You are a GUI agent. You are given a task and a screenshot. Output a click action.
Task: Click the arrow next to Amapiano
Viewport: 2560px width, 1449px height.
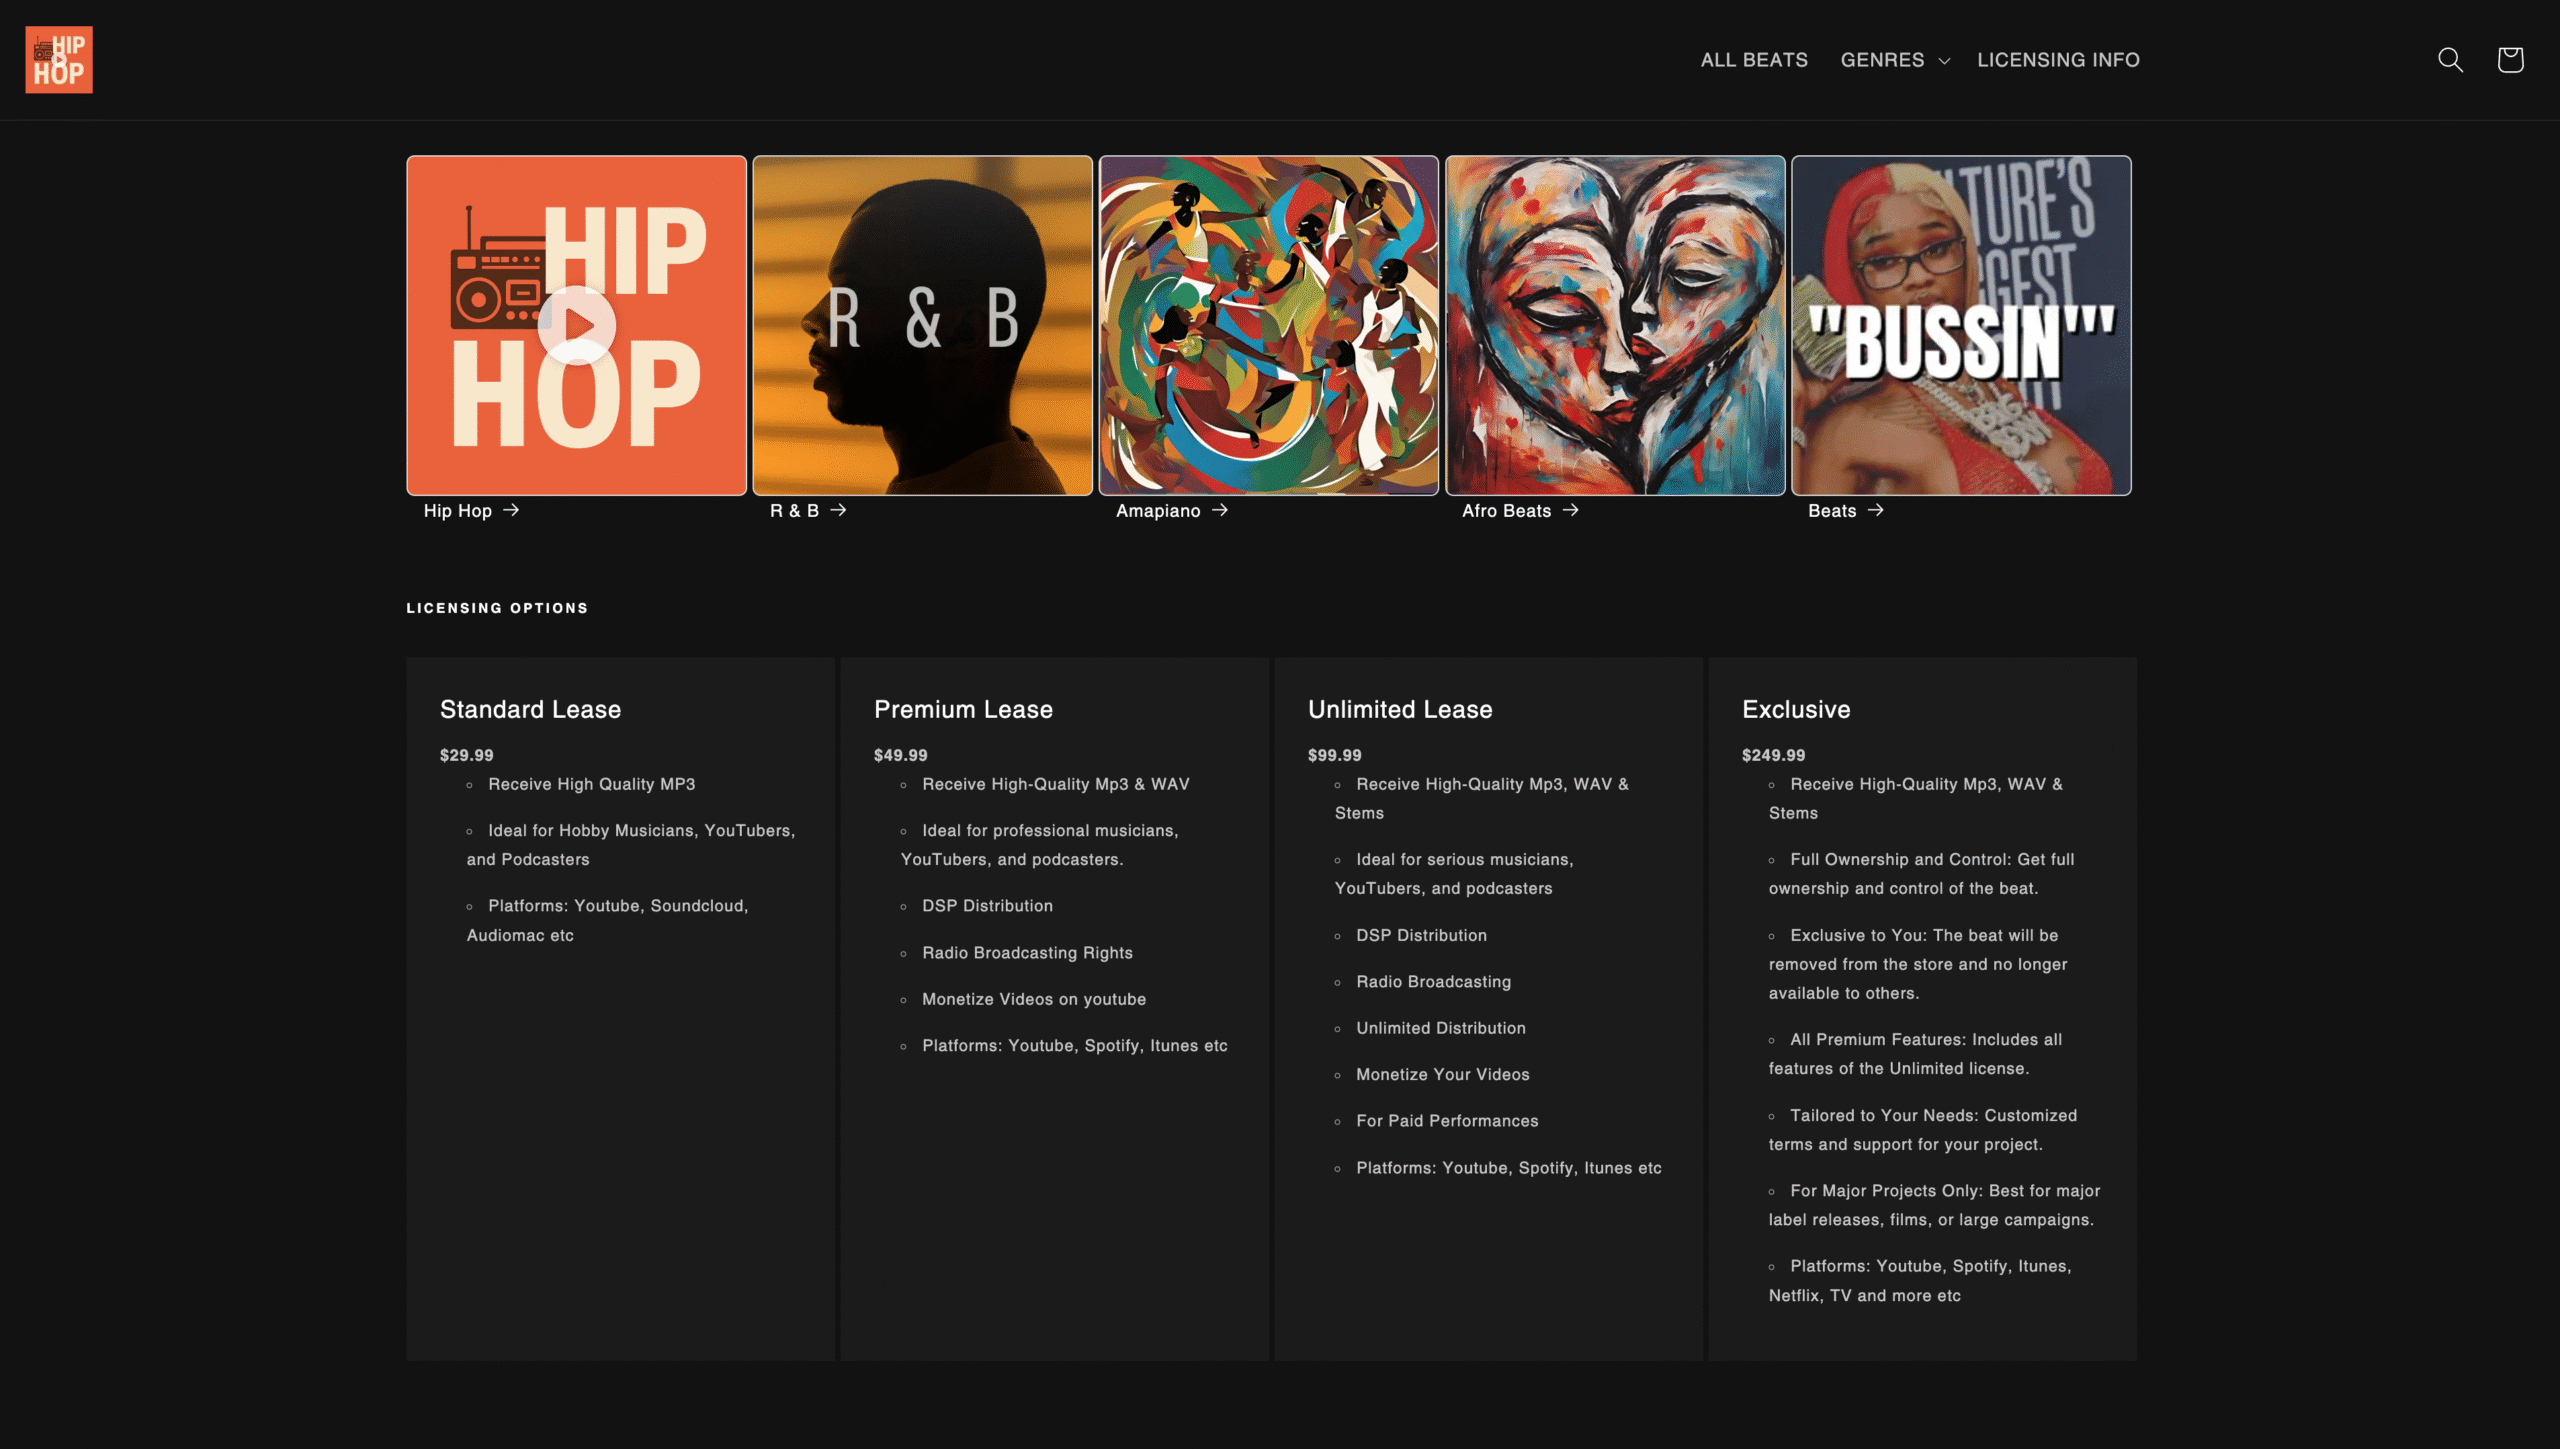(1219, 510)
